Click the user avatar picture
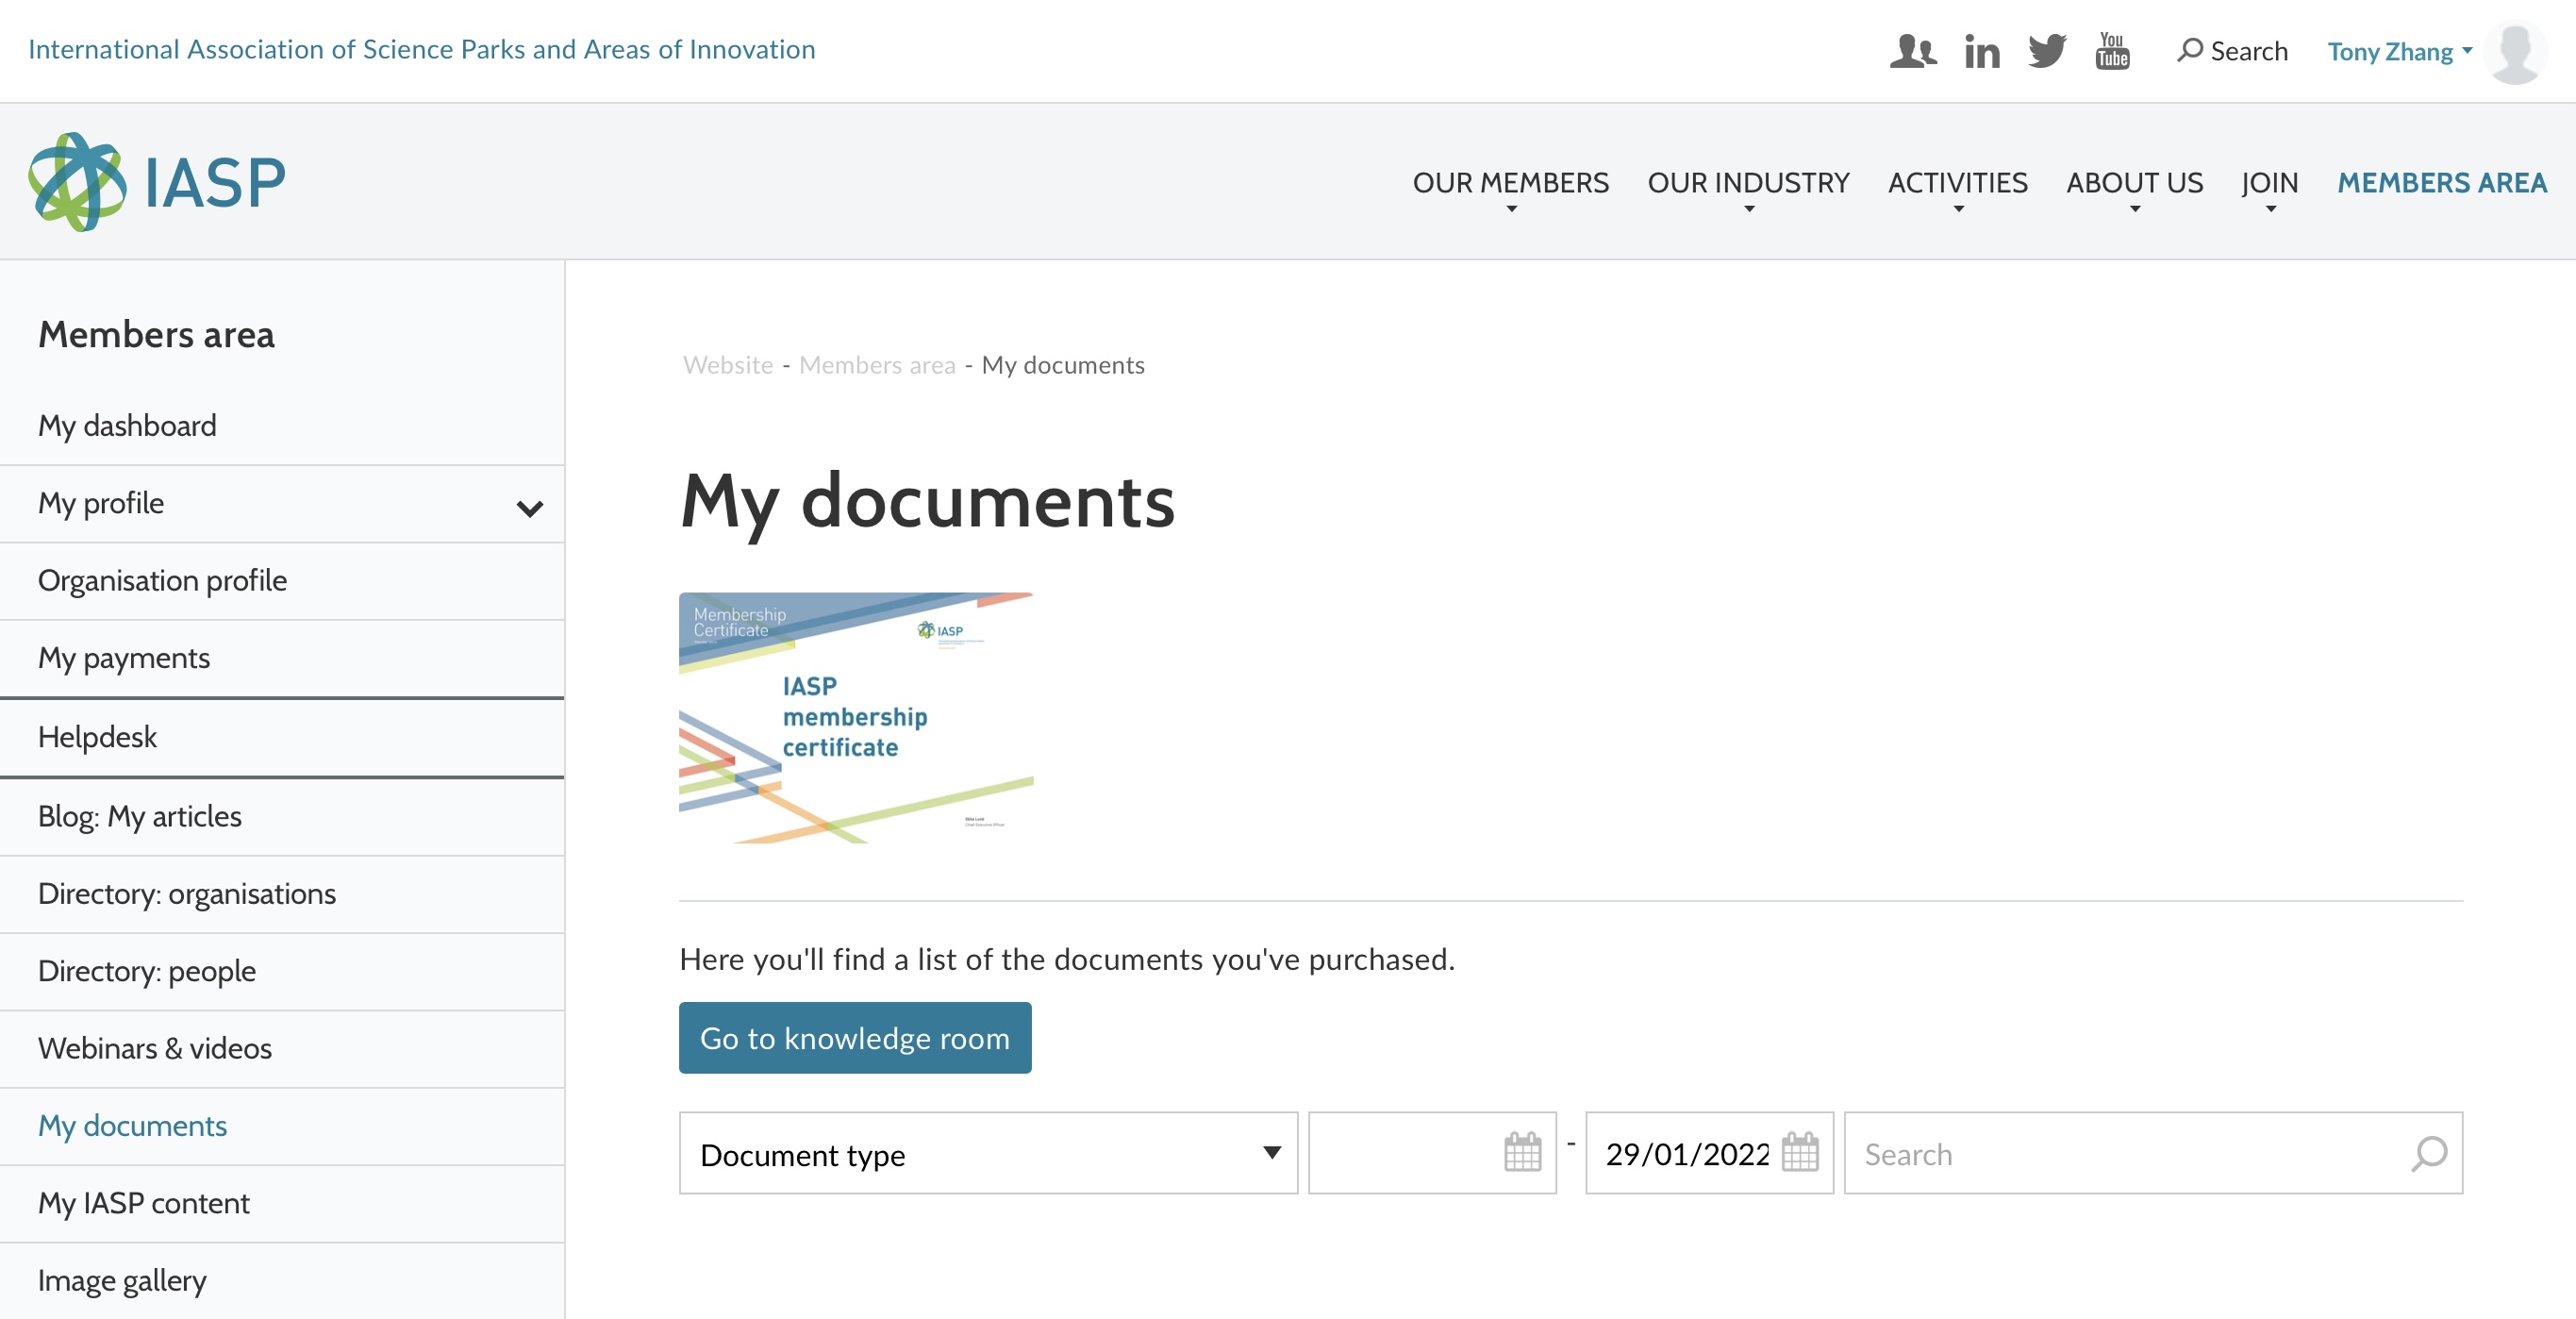The image size is (2576, 1319). pyautogui.click(x=2514, y=52)
